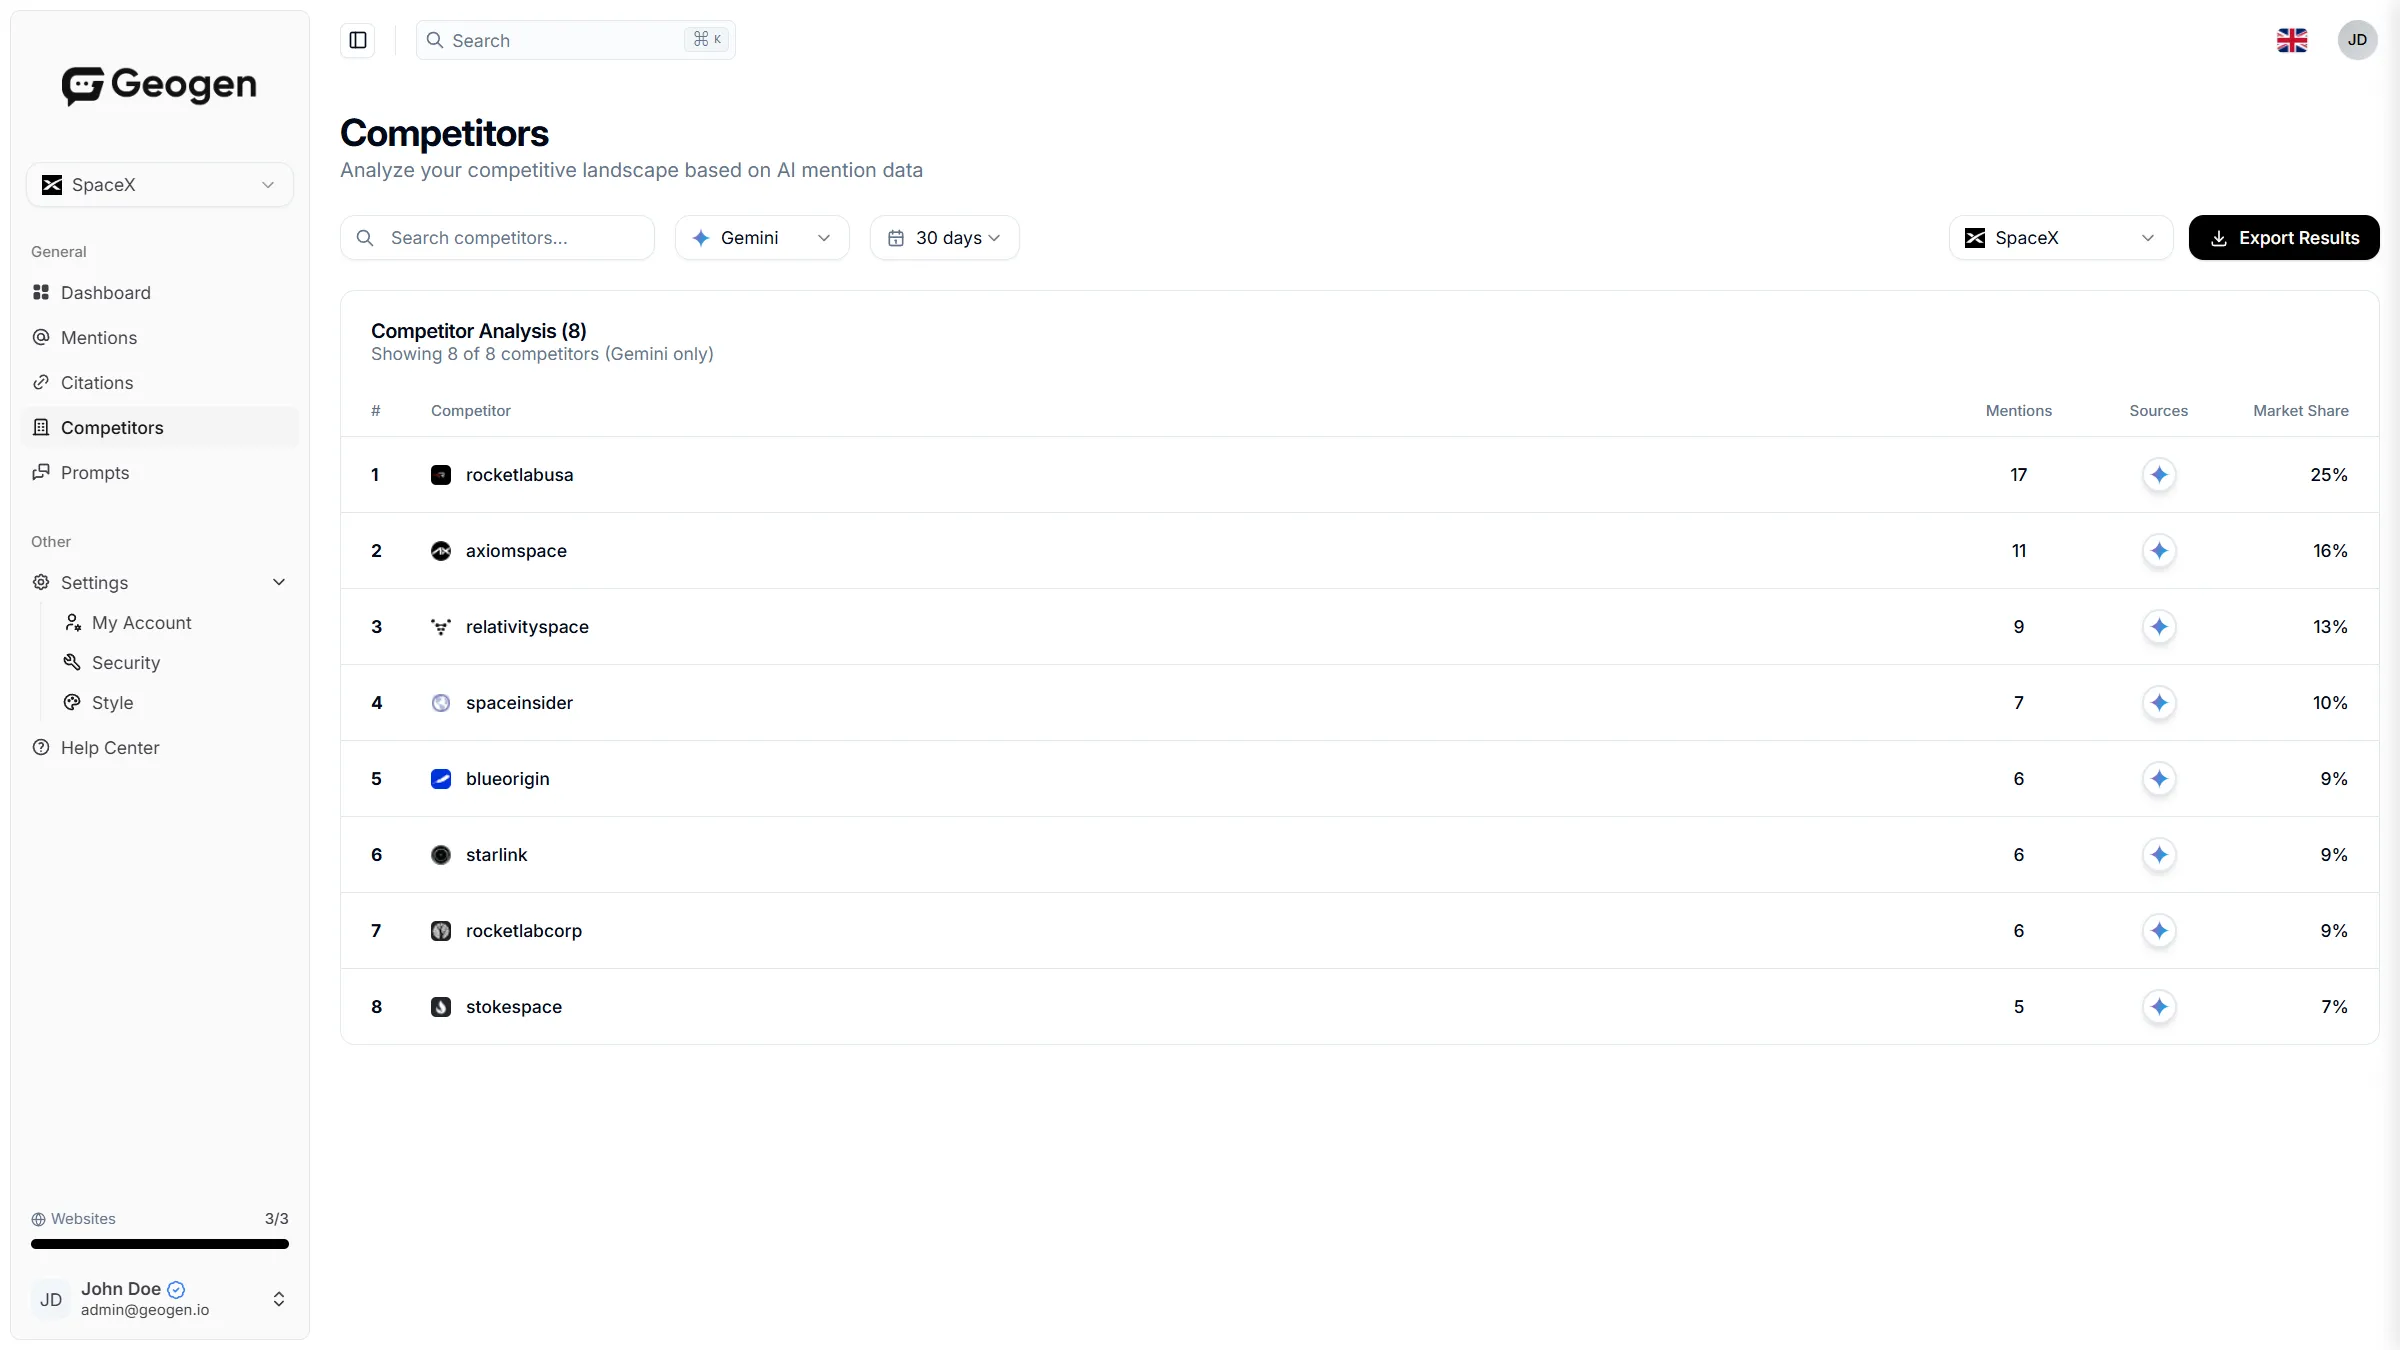This screenshot has width=2400, height=1350.
Task: Click the blueorigin logo icon
Action: (x=441, y=779)
